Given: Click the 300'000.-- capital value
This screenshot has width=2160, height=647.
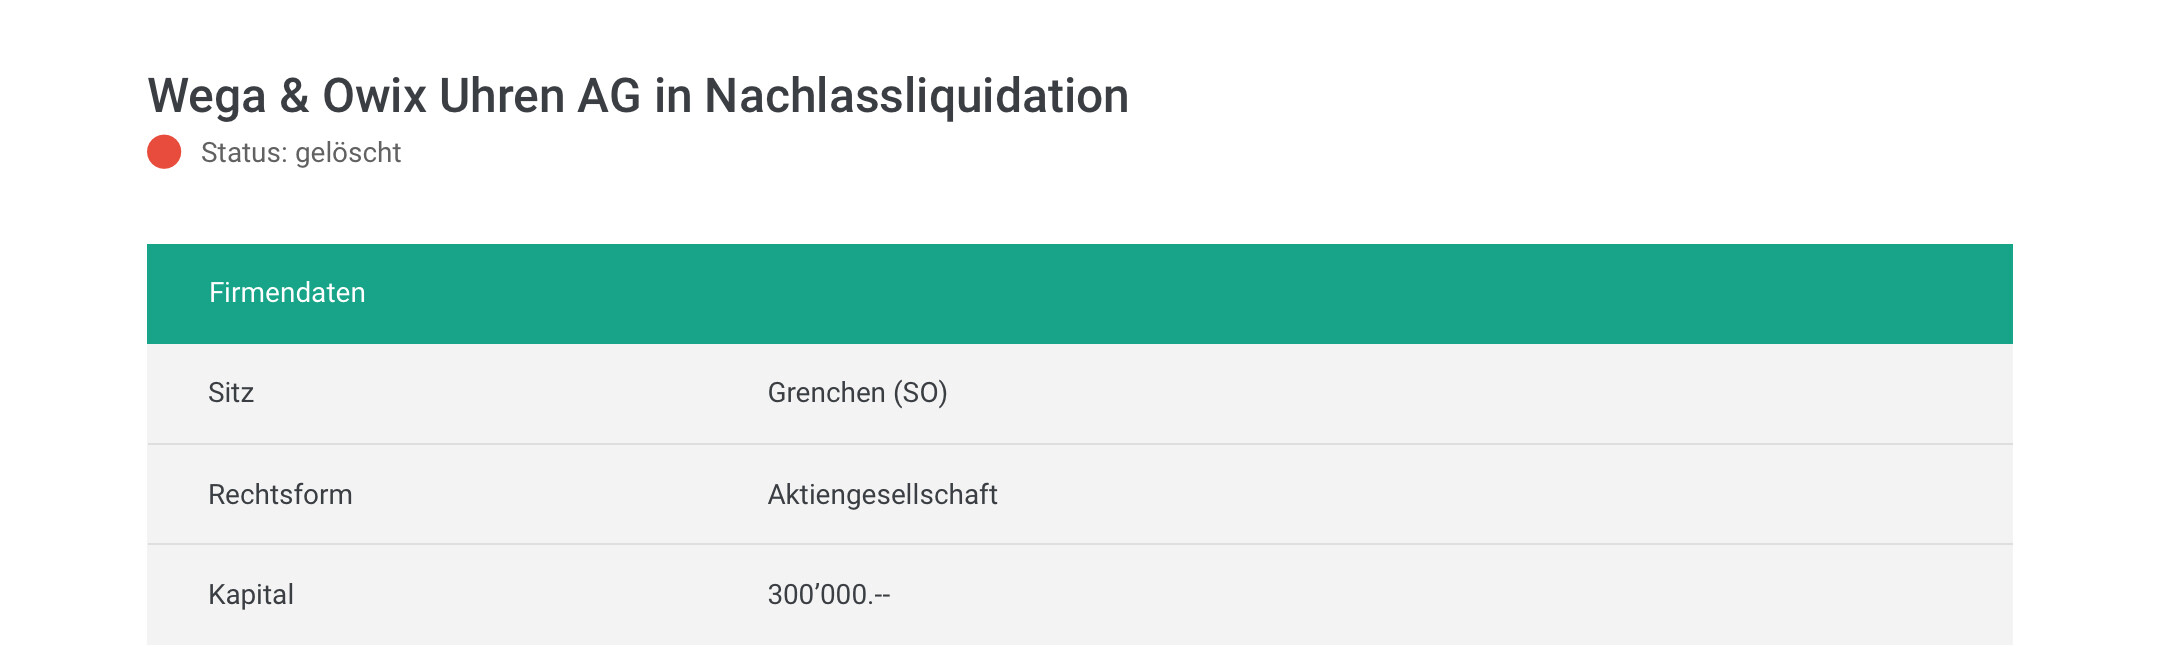Looking at the screenshot, I should (829, 595).
